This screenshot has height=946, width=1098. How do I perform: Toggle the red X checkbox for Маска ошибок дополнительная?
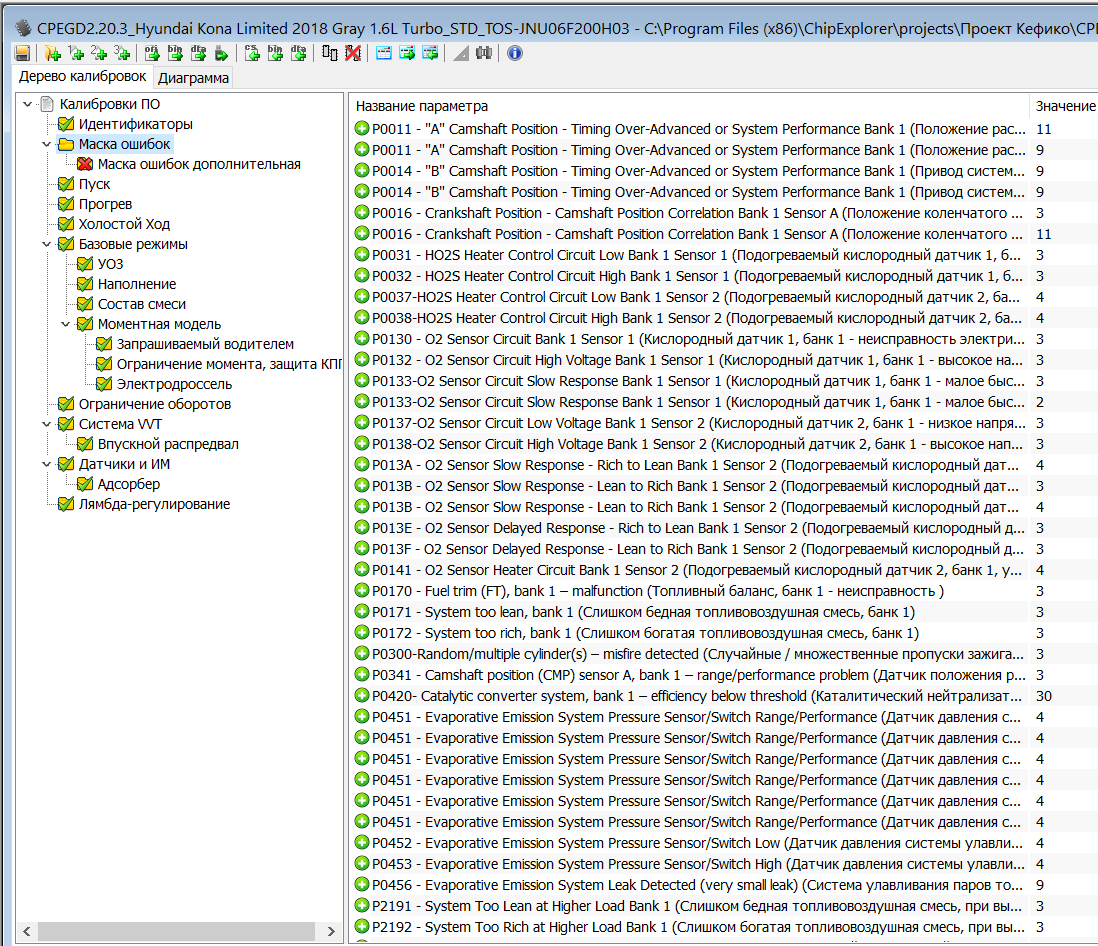(x=85, y=164)
